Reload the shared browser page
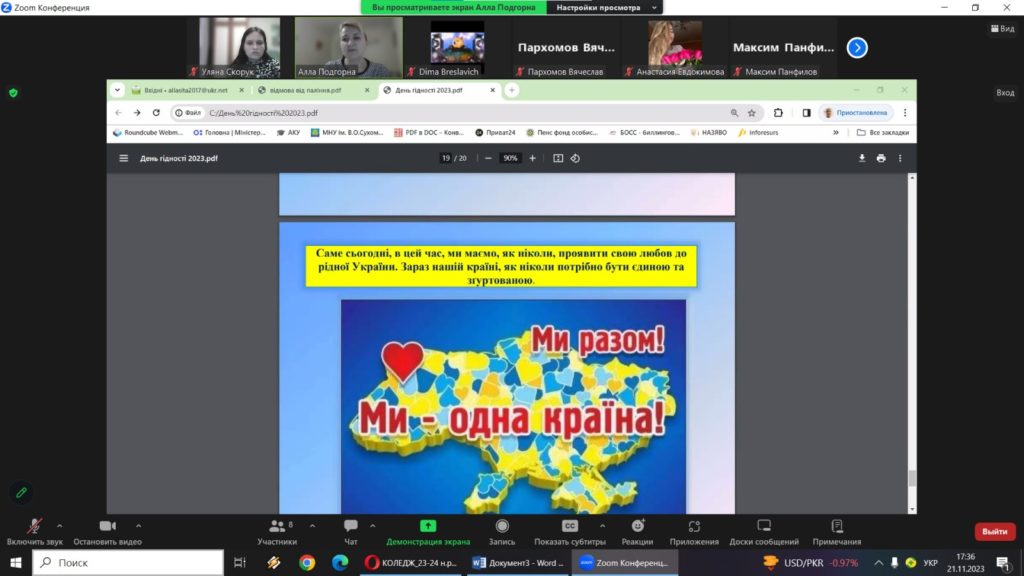Image resolution: width=1024 pixels, height=576 pixels. (x=156, y=112)
